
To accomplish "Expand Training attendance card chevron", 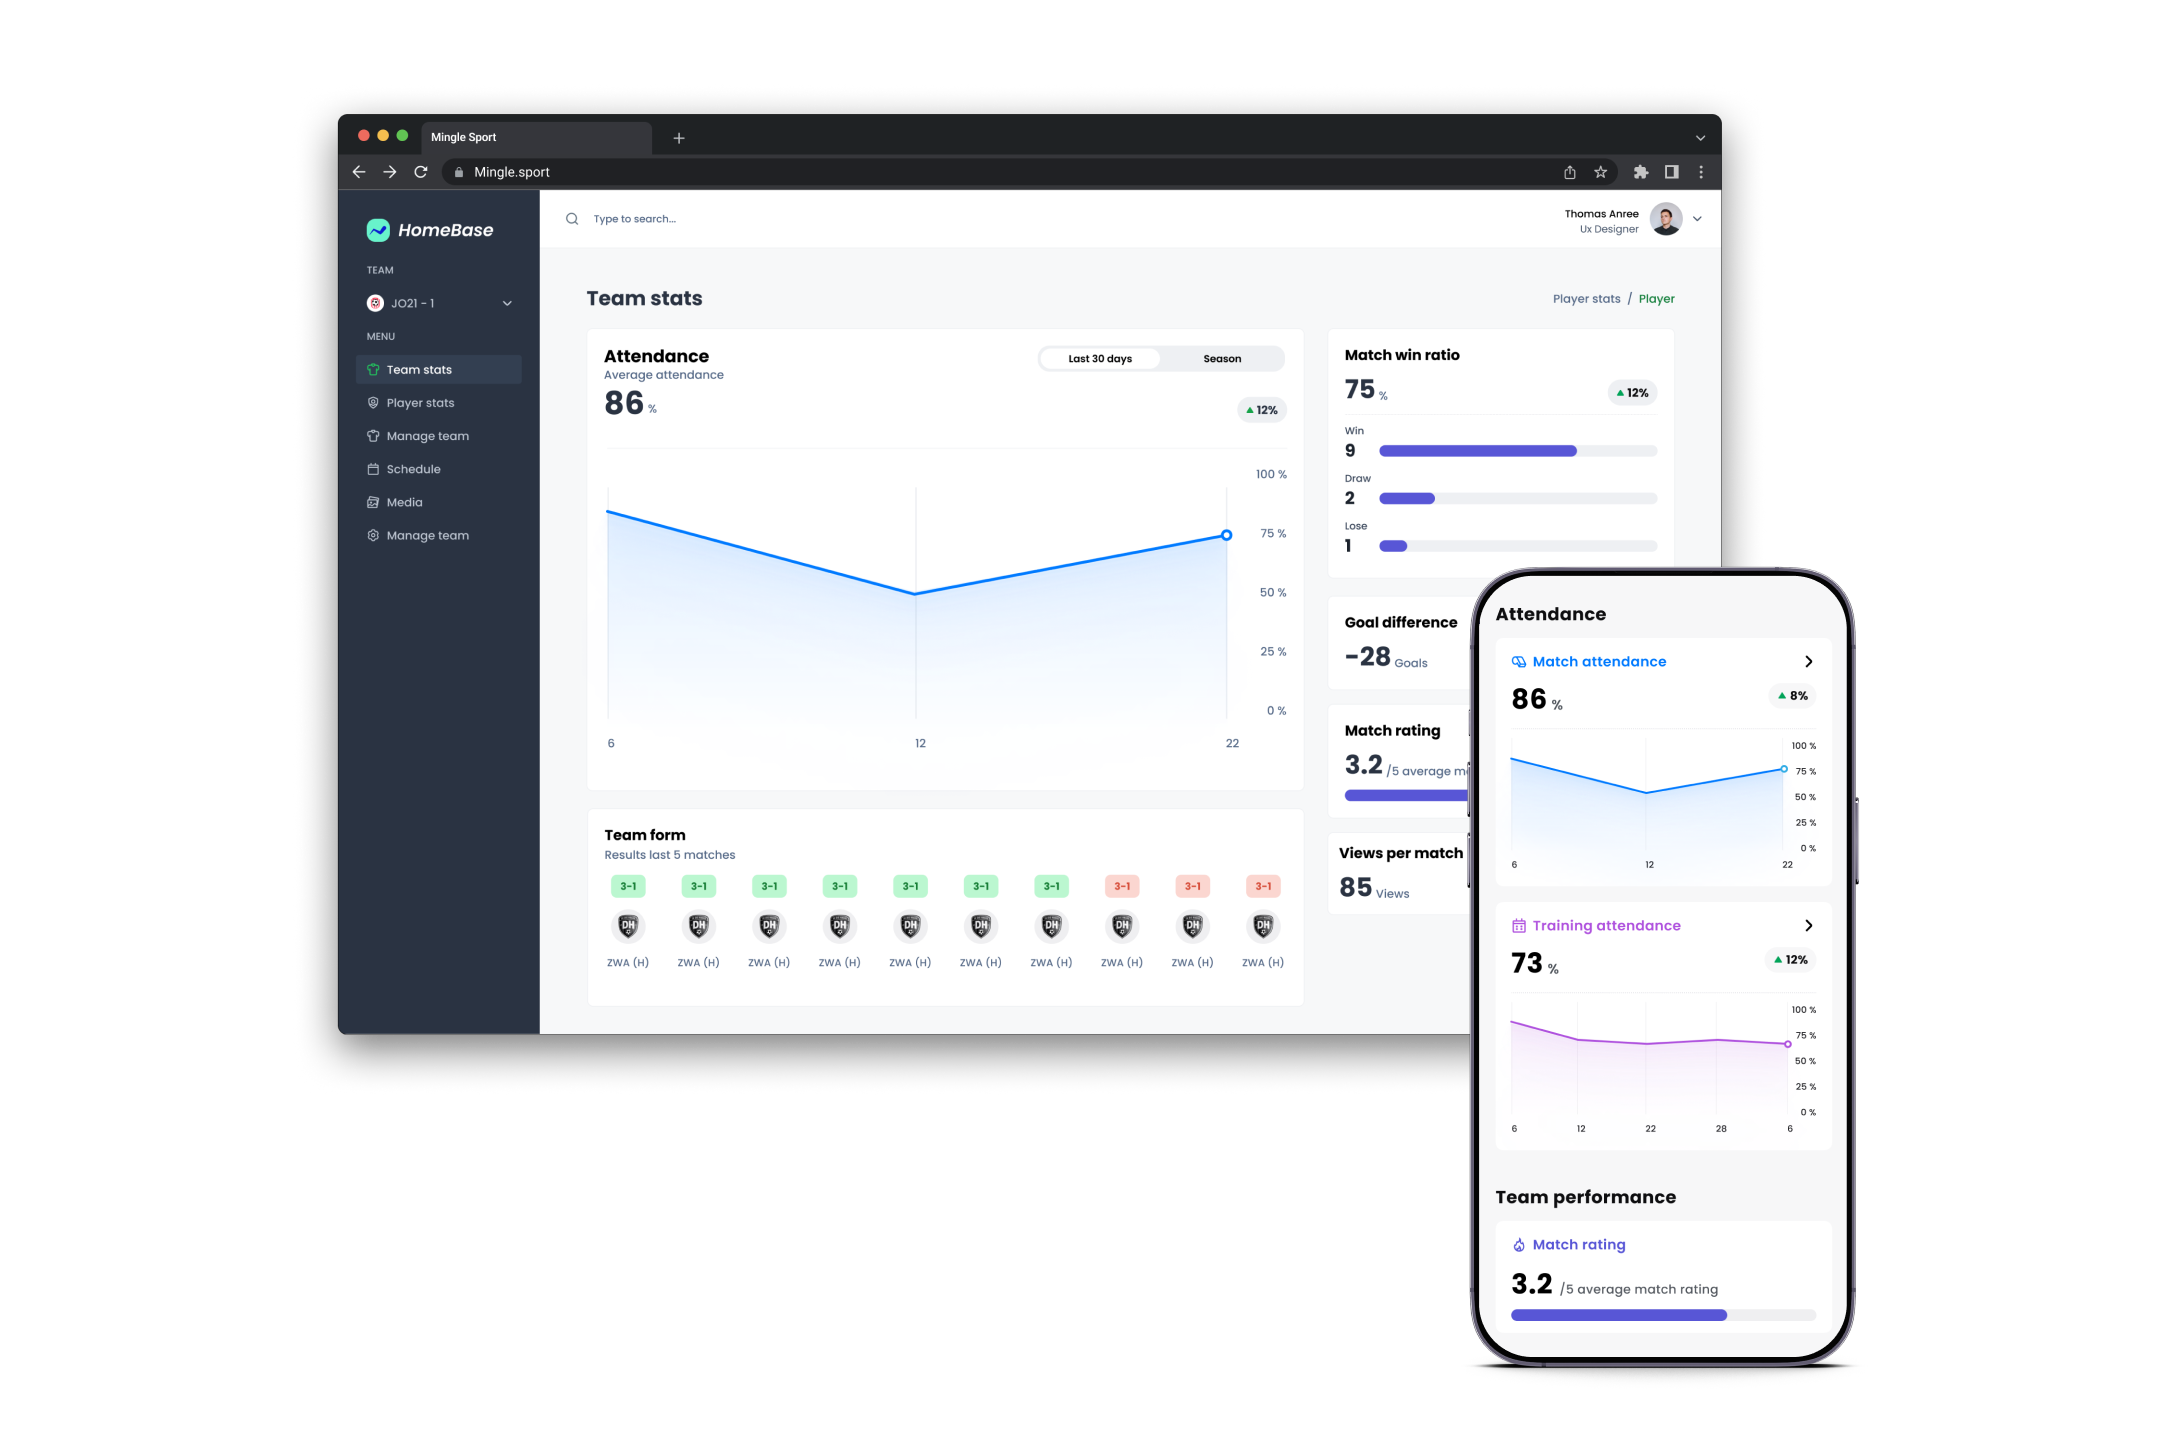I will click(x=1808, y=926).
